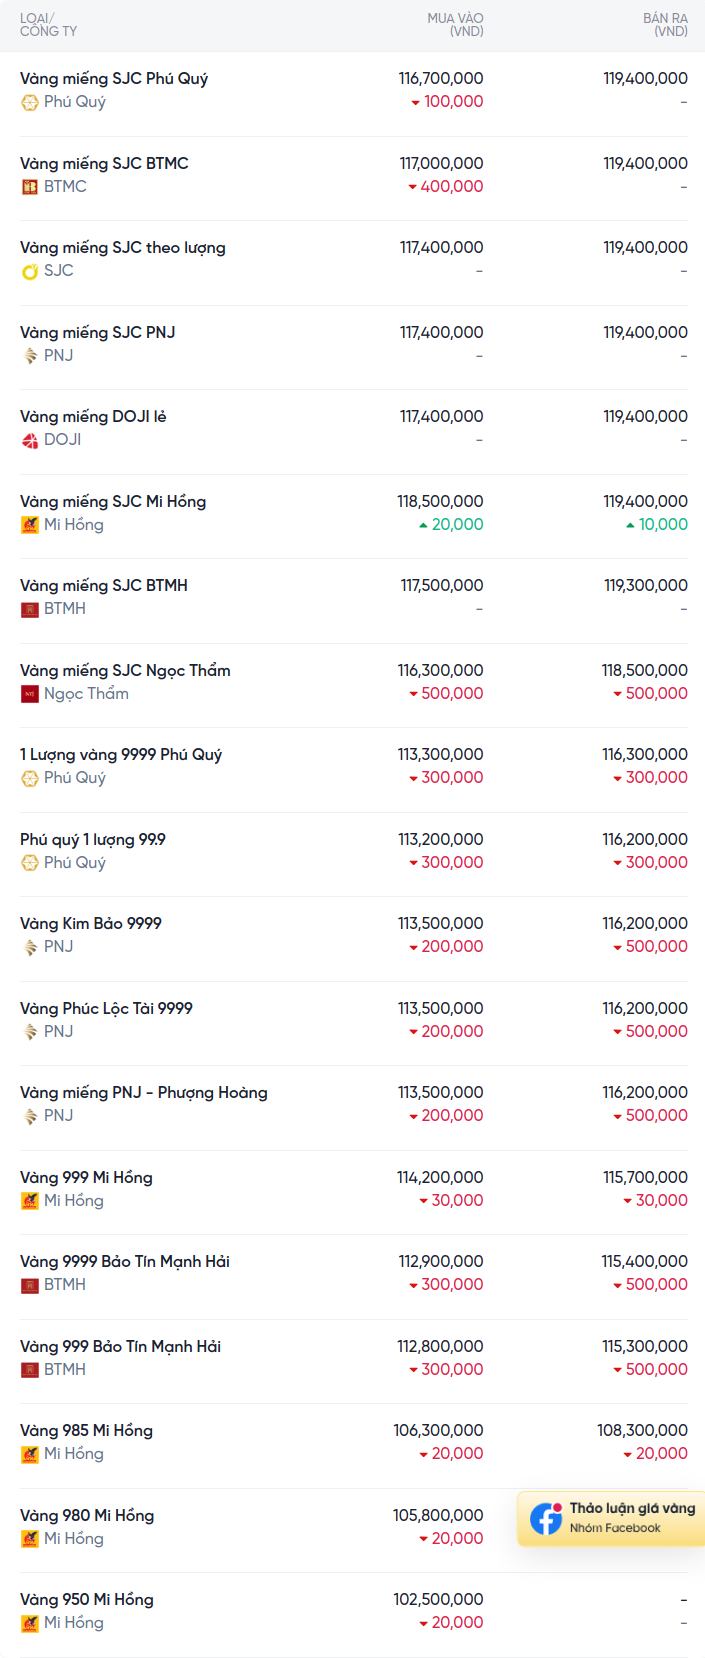Select 1 Lượng vàng 9999 Phú Quý row

tap(121, 755)
